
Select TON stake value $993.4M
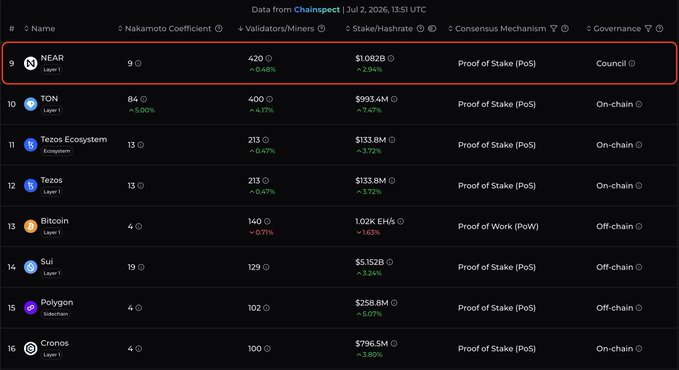click(372, 99)
